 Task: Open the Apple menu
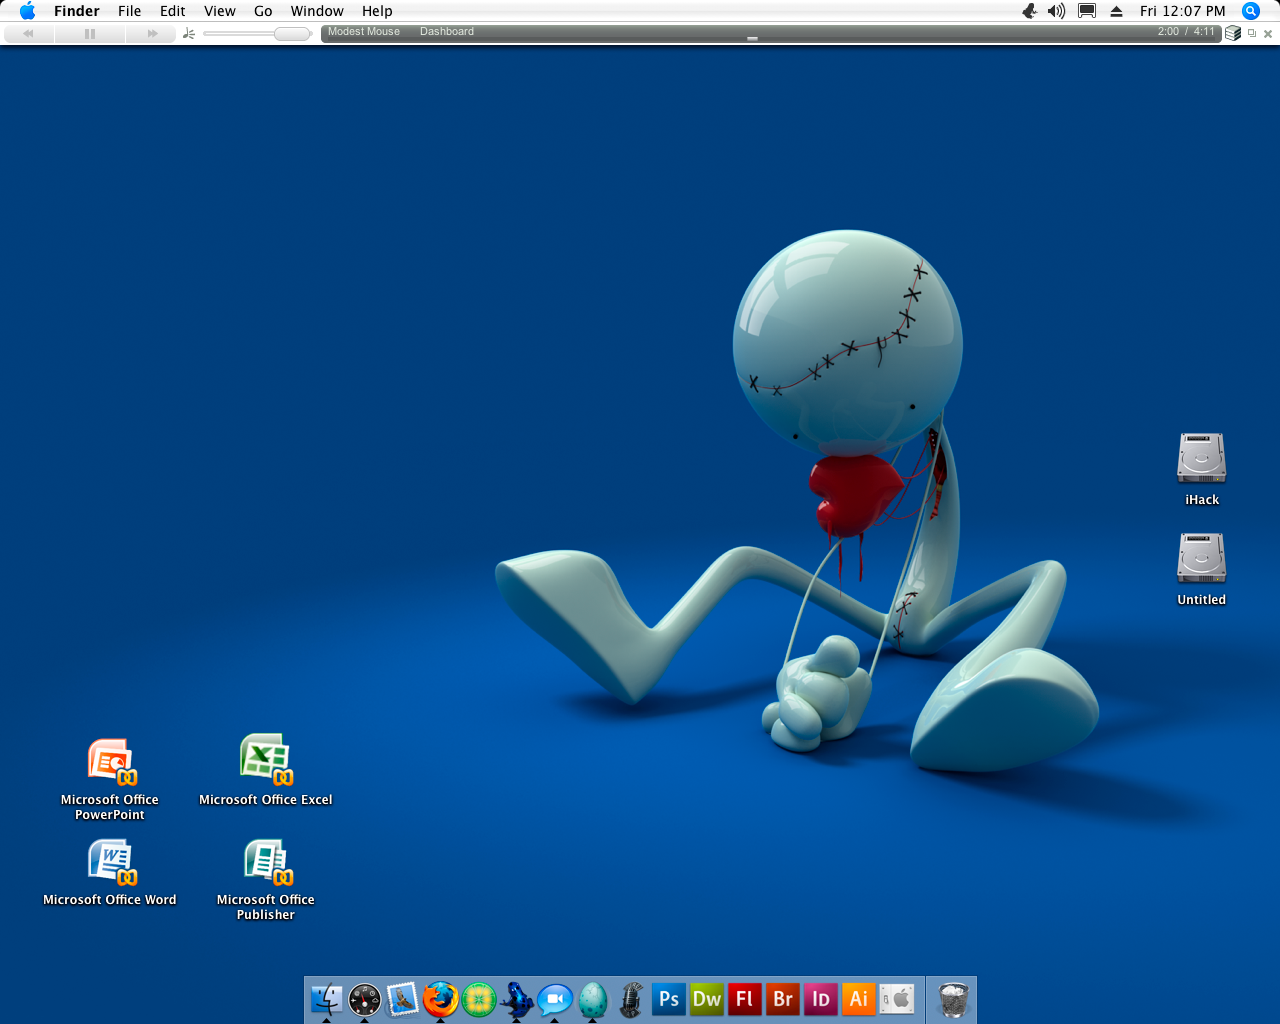(x=27, y=11)
